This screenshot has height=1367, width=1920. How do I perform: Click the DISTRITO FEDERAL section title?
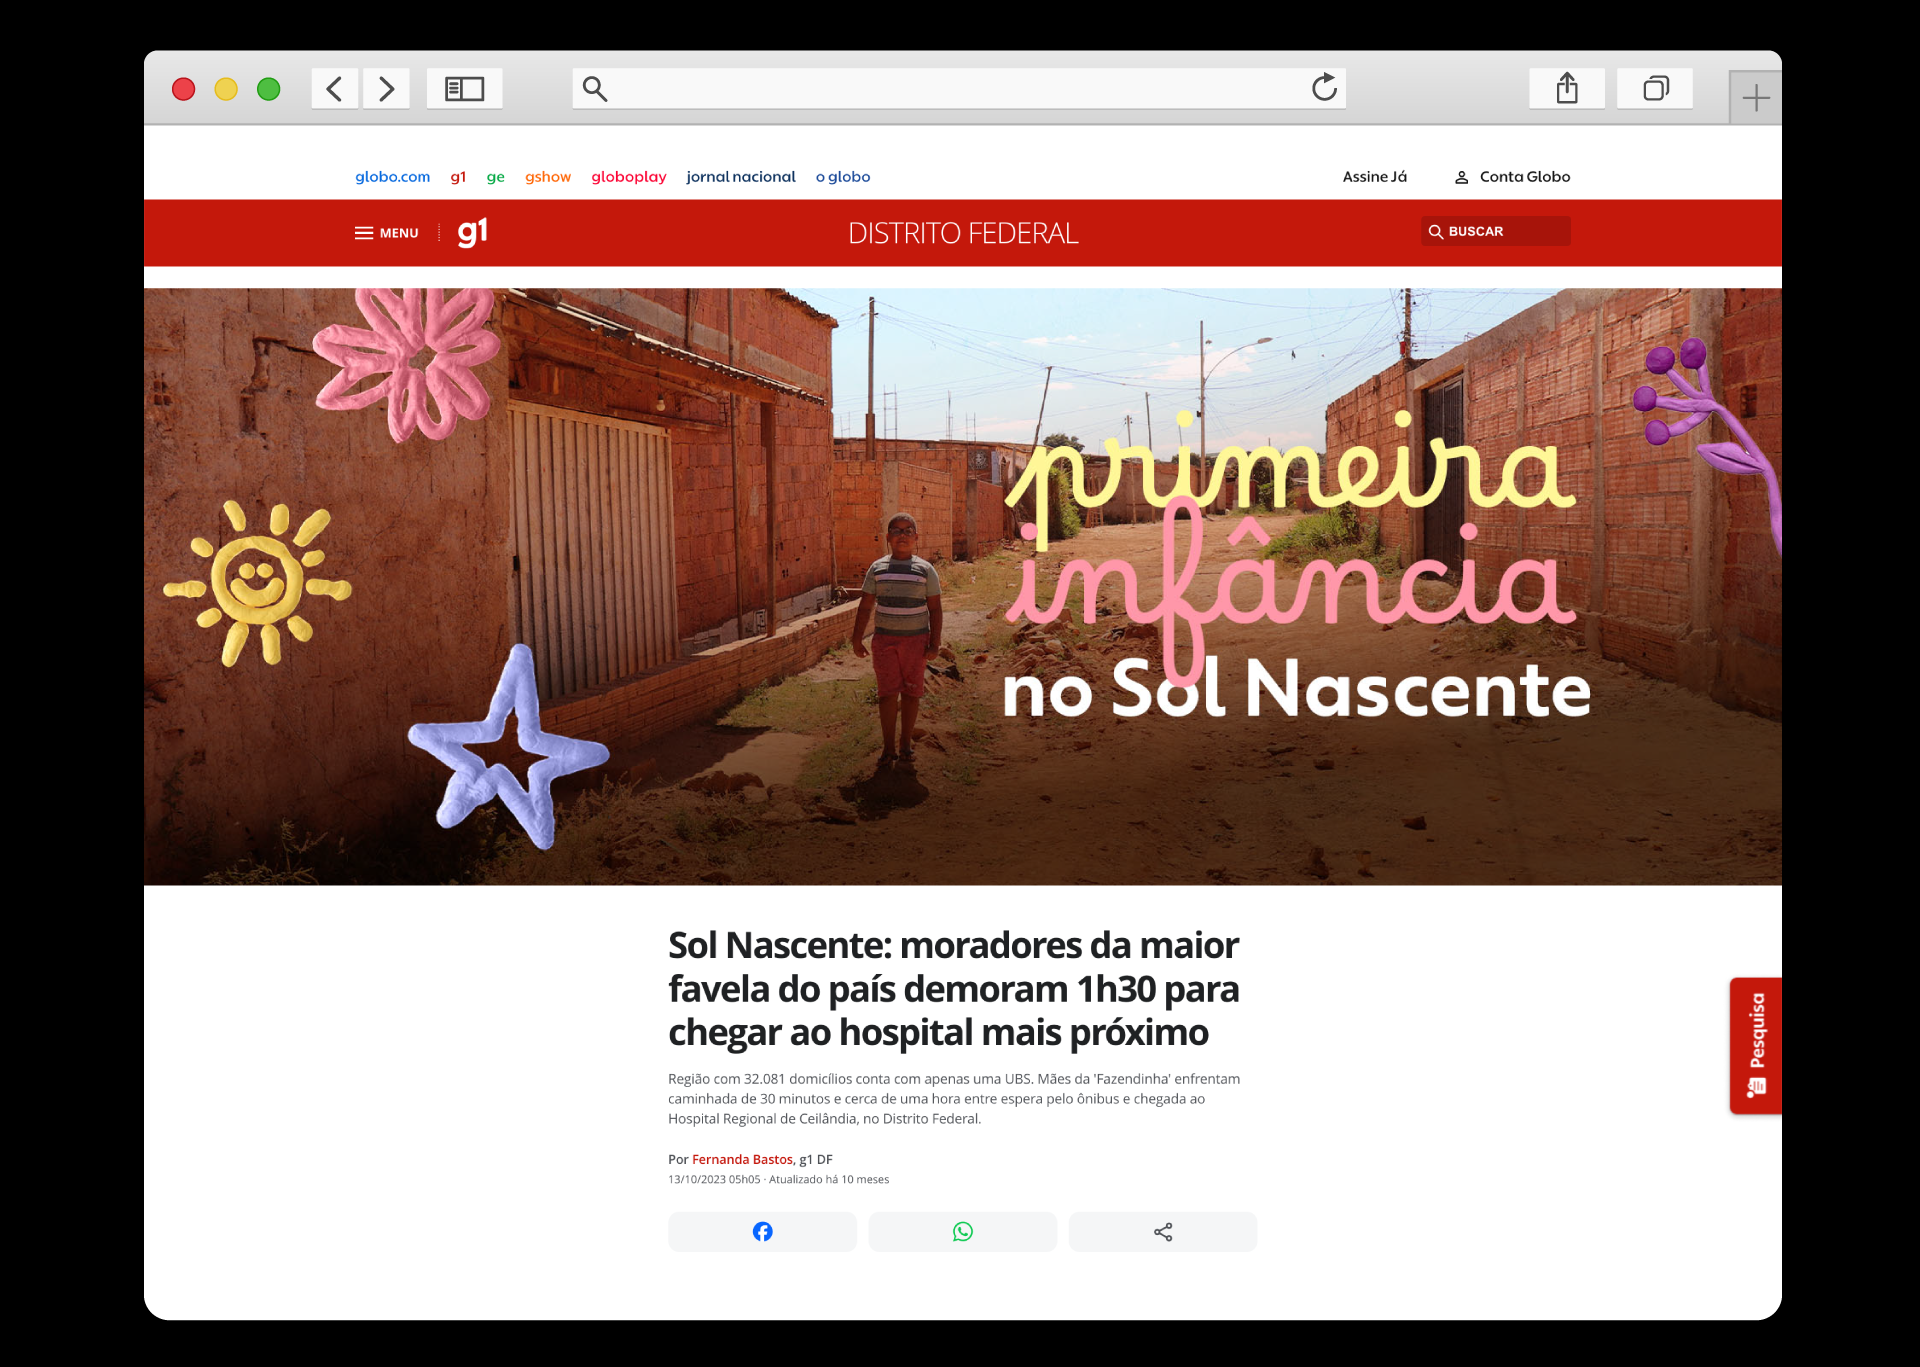pyautogui.click(x=963, y=233)
